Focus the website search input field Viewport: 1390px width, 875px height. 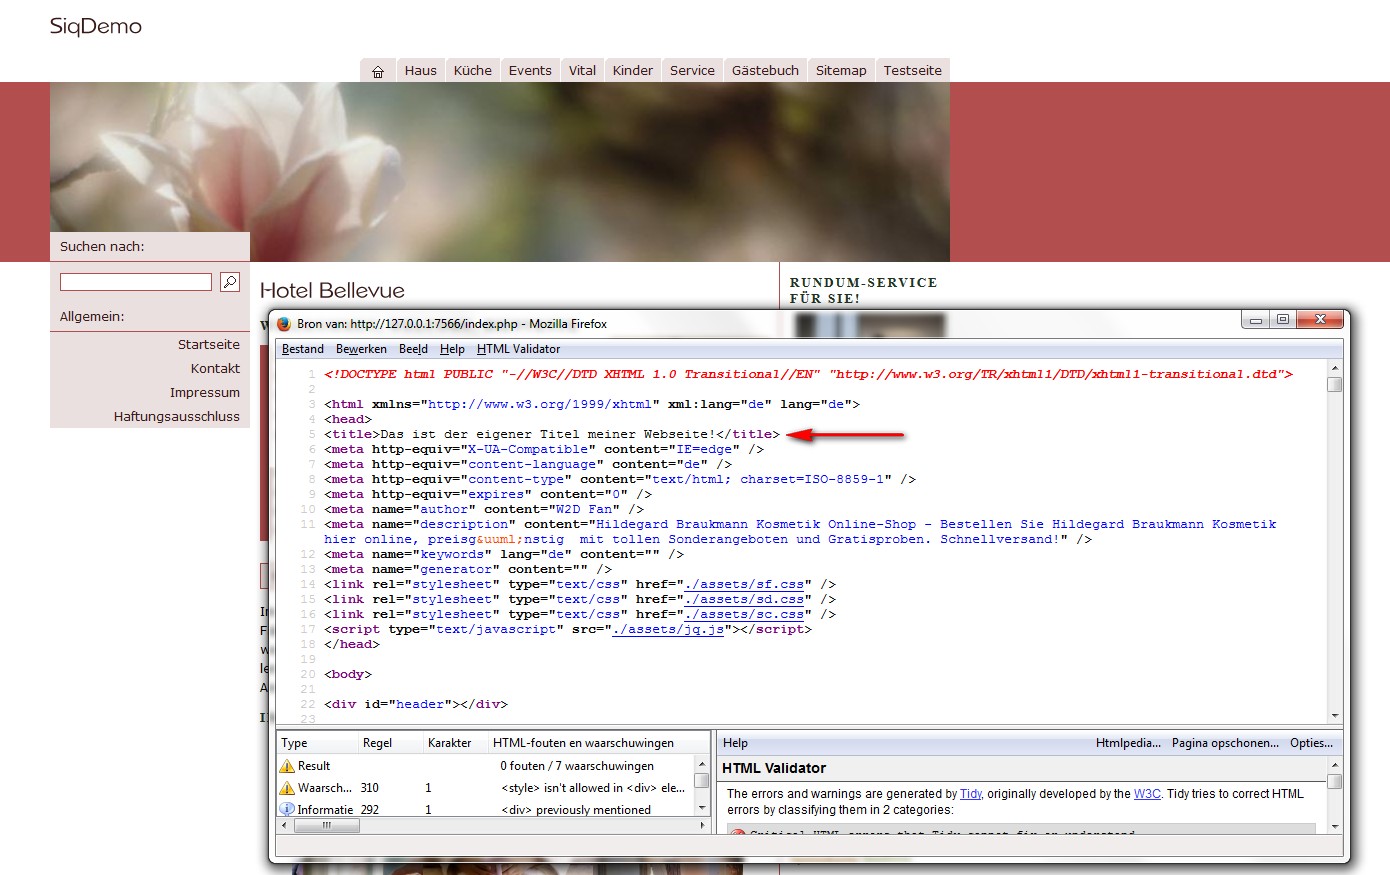pos(136,282)
